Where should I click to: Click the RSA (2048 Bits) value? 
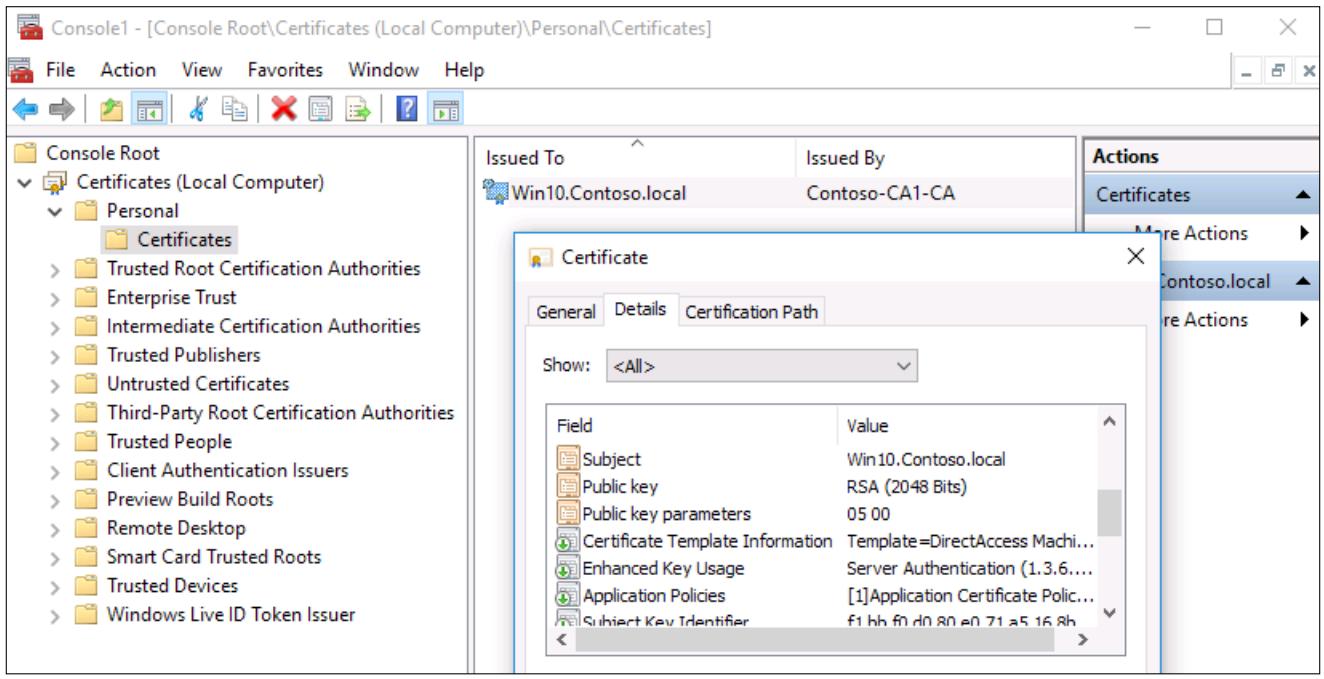[907, 487]
